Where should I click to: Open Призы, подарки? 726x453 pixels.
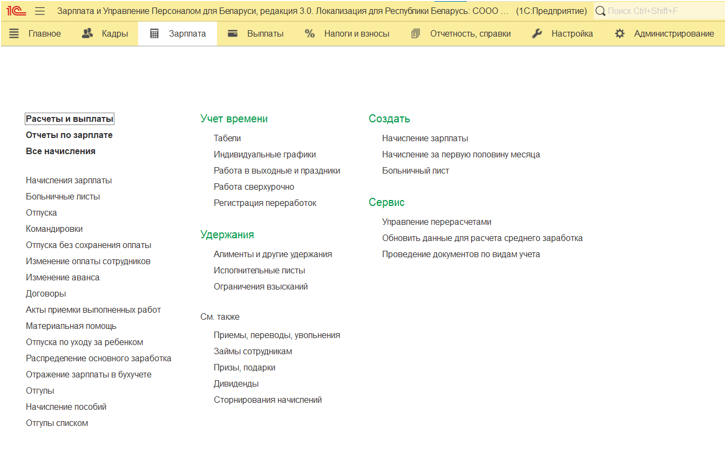pyautogui.click(x=244, y=367)
